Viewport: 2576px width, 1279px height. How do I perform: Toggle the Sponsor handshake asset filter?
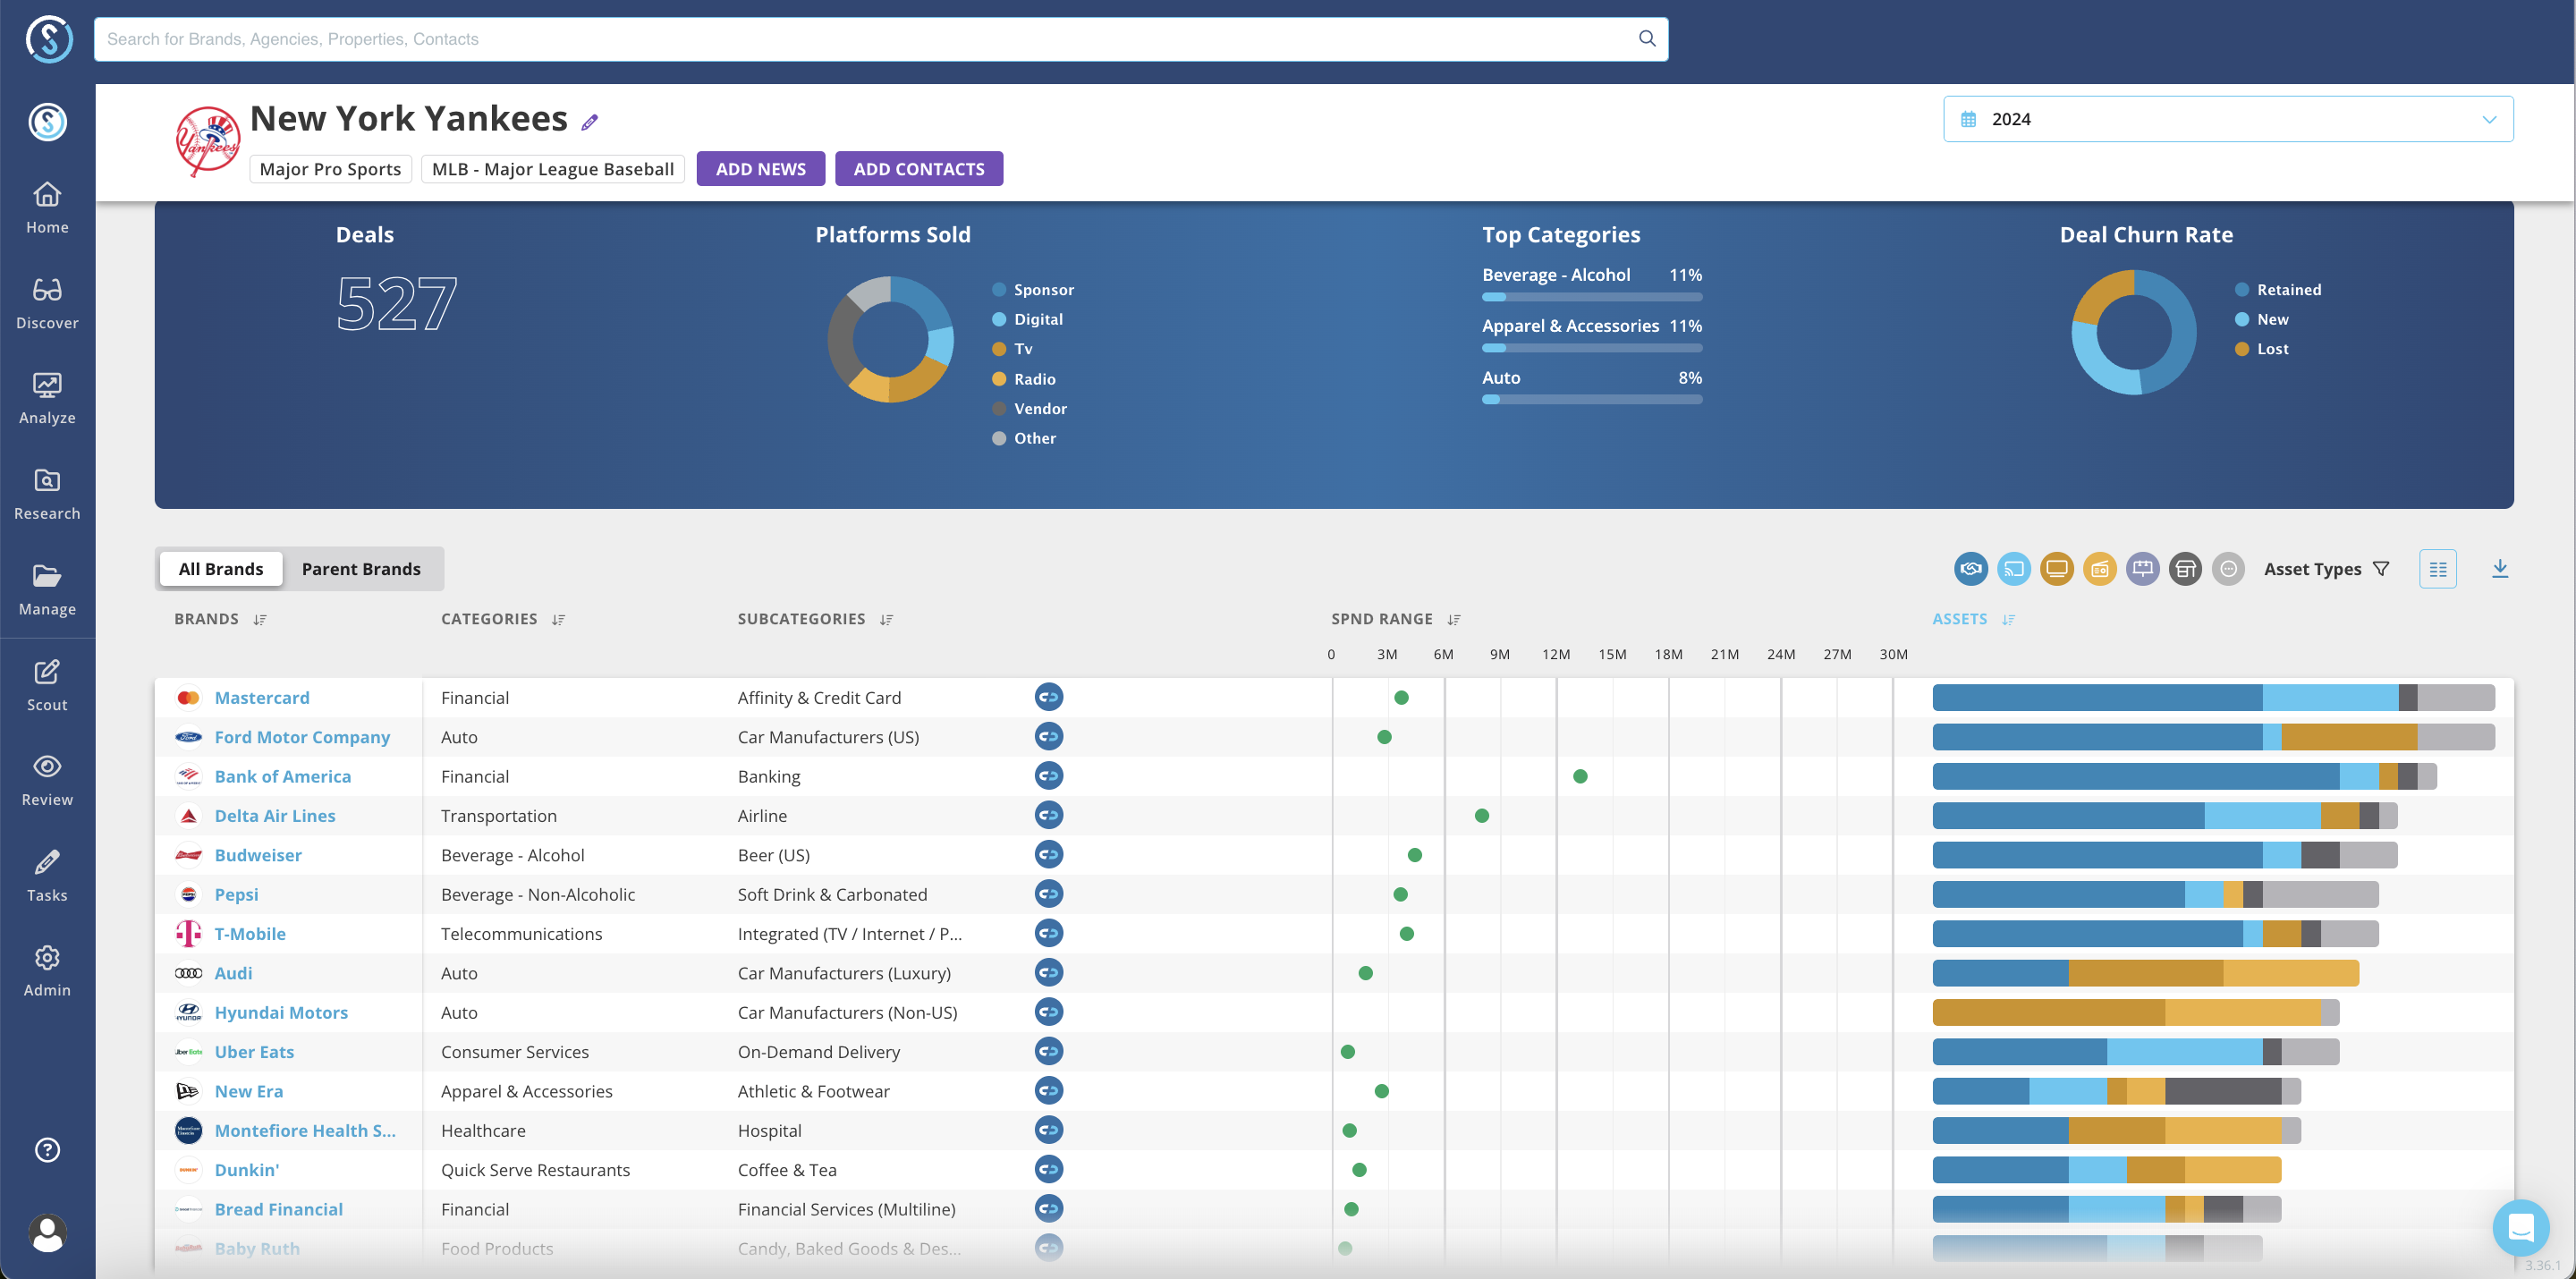click(x=1970, y=569)
